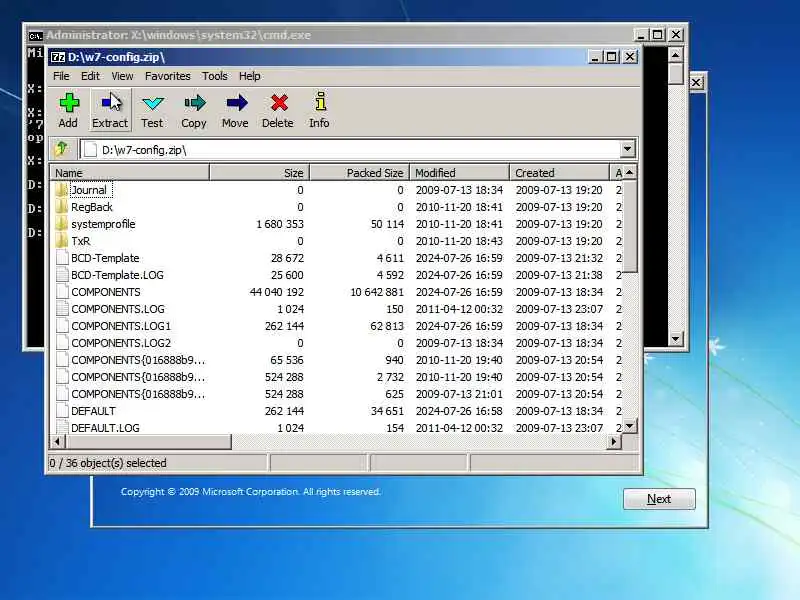Click the cmd.exe window system icon
Image resolution: width=800 pixels, height=600 pixels.
(35, 35)
